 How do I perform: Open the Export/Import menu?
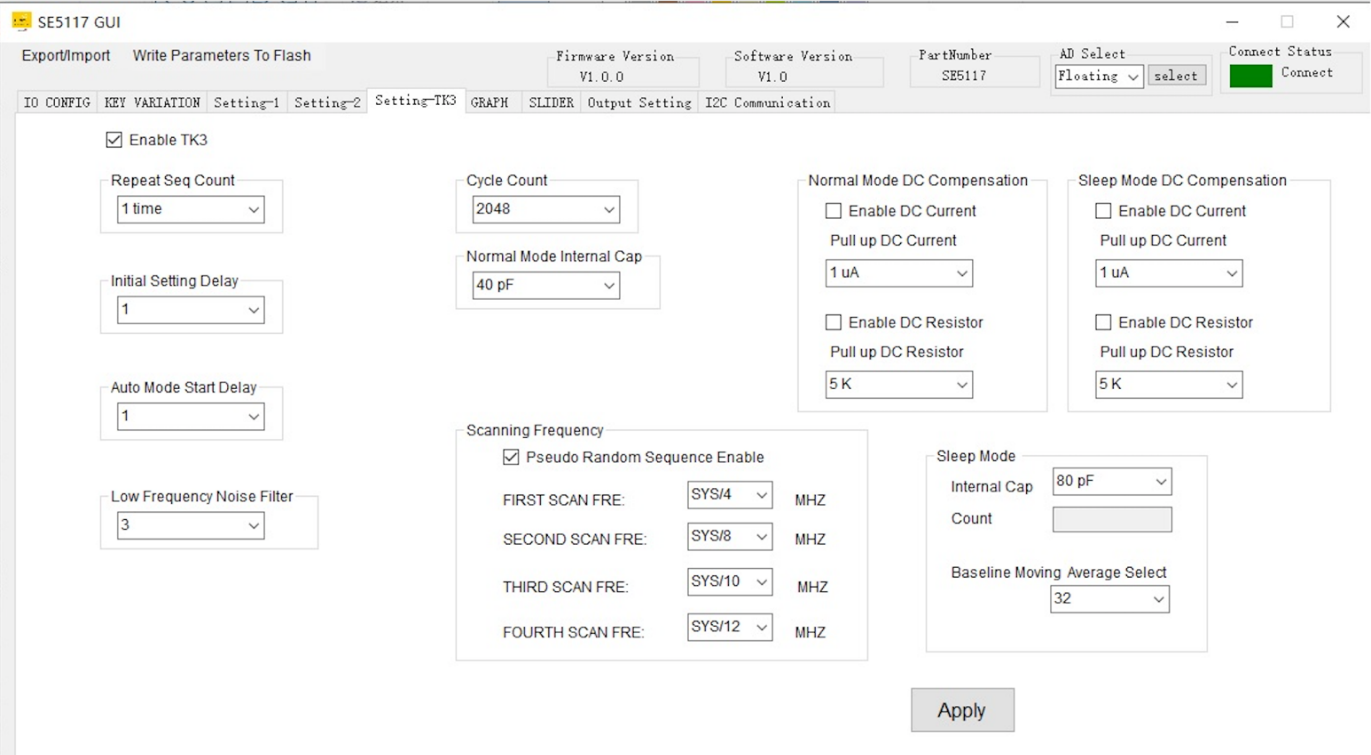66,56
